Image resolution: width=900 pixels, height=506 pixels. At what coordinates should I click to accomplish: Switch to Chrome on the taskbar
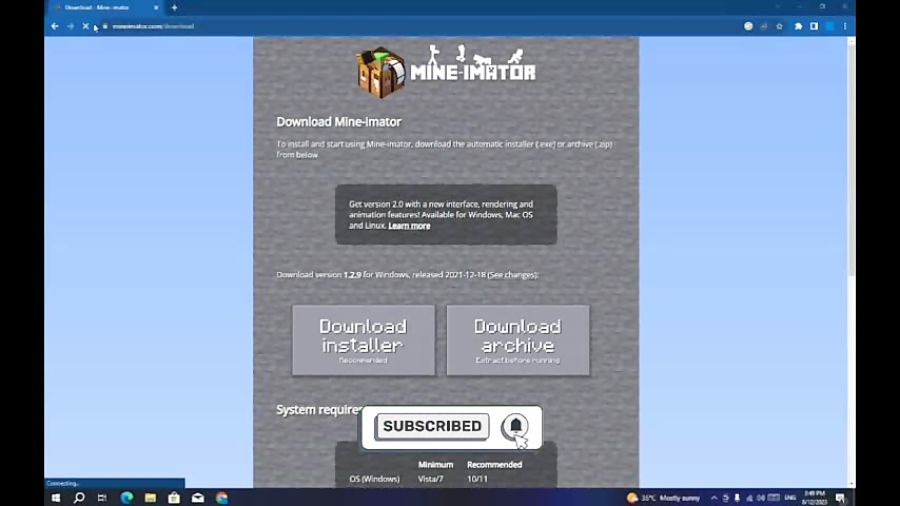pyautogui.click(x=222, y=497)
